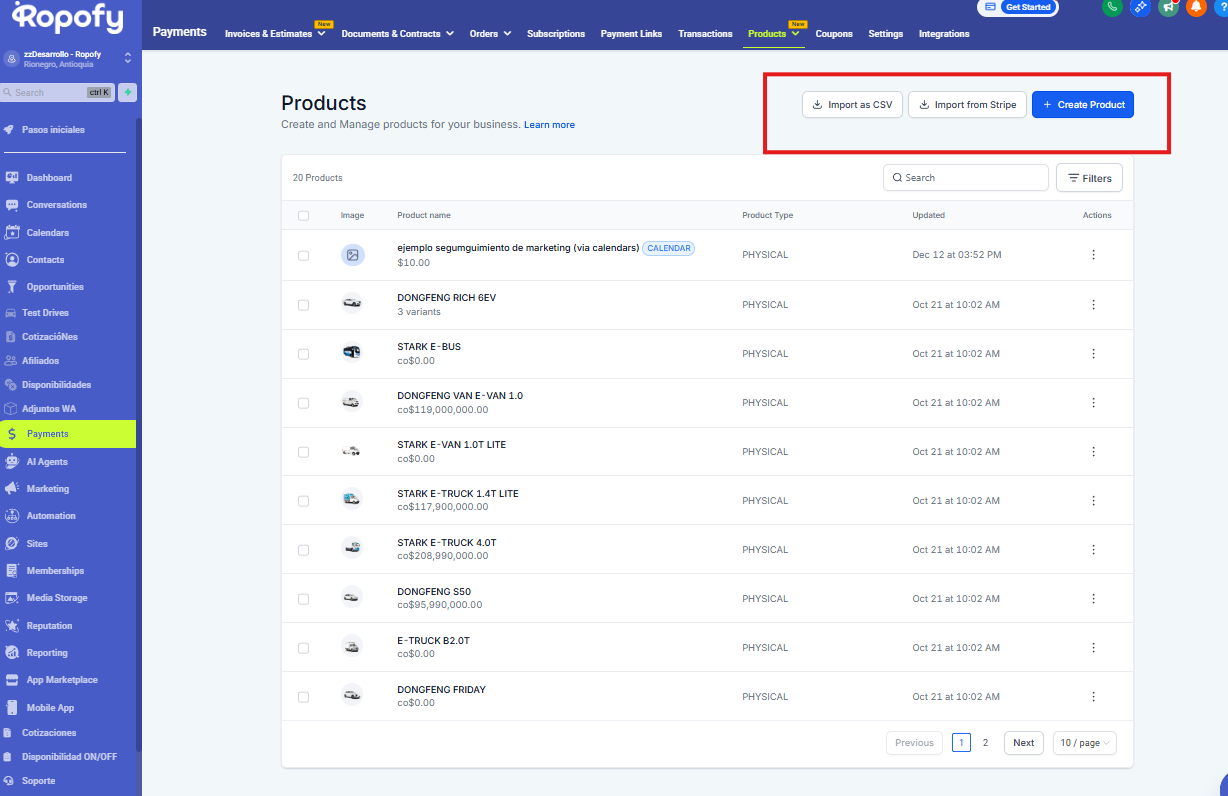1228x796 pixels.
Task: Click the megaphone announcements icon in header
Action: pyautogui.click(x=1168, y=7)
